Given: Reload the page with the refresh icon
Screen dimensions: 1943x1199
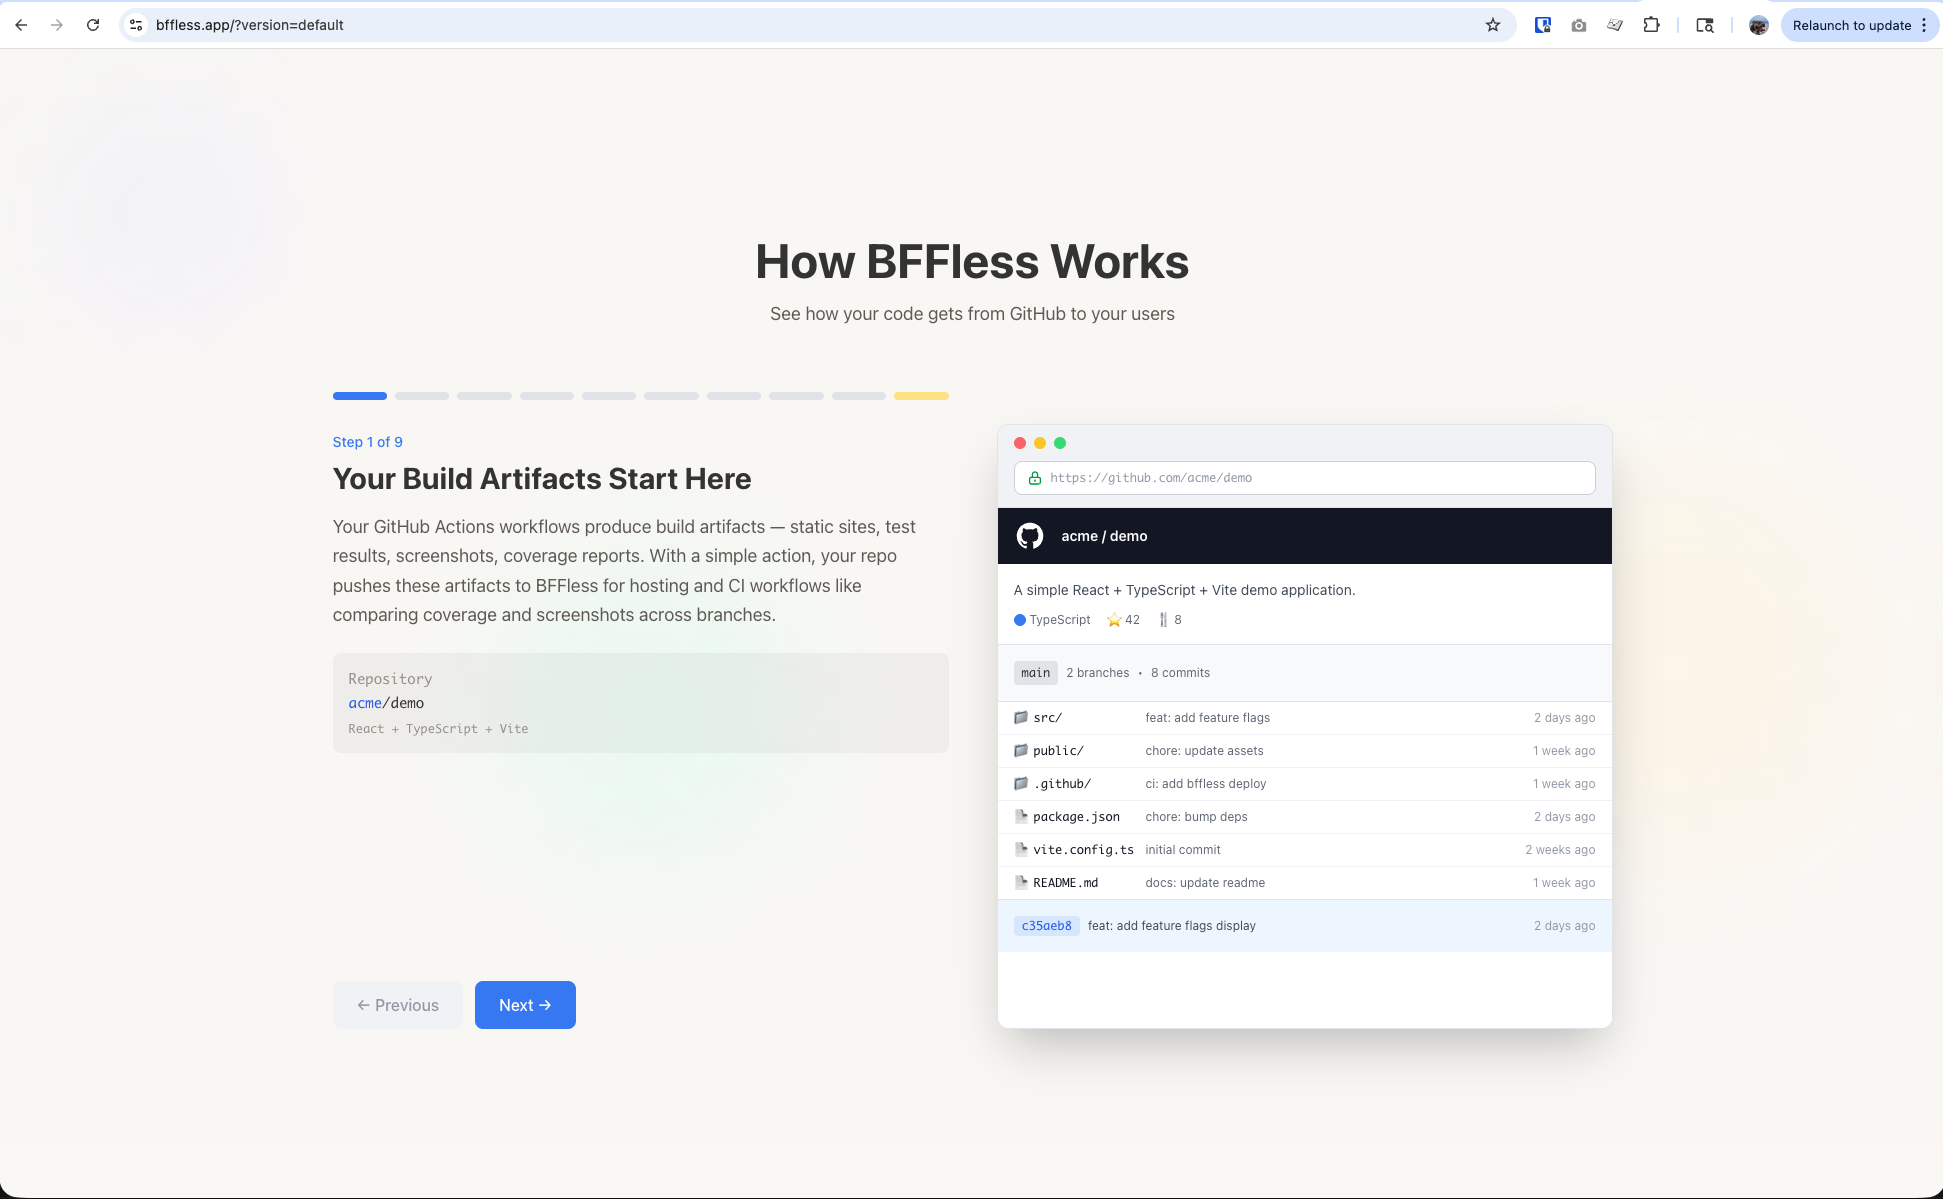Looking at the screenshot, I should 93,25.
